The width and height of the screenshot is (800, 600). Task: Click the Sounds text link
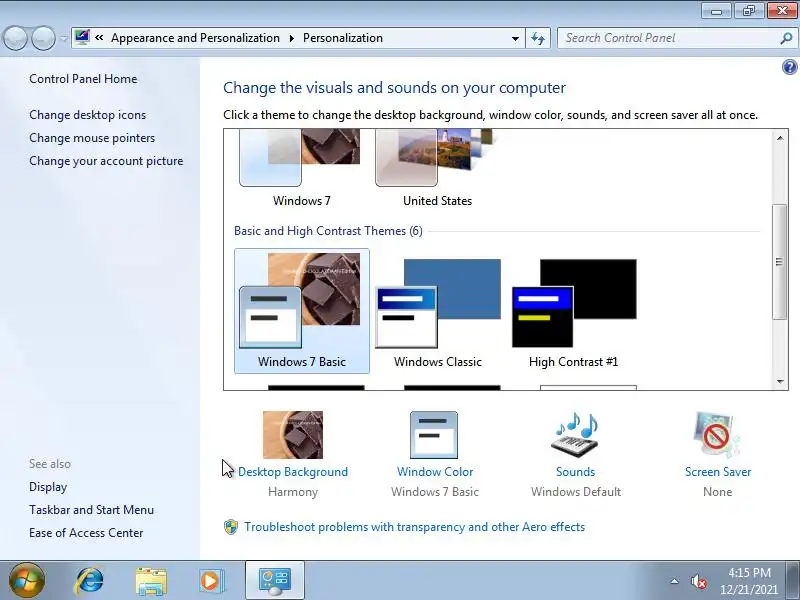[x=576, y=472]
